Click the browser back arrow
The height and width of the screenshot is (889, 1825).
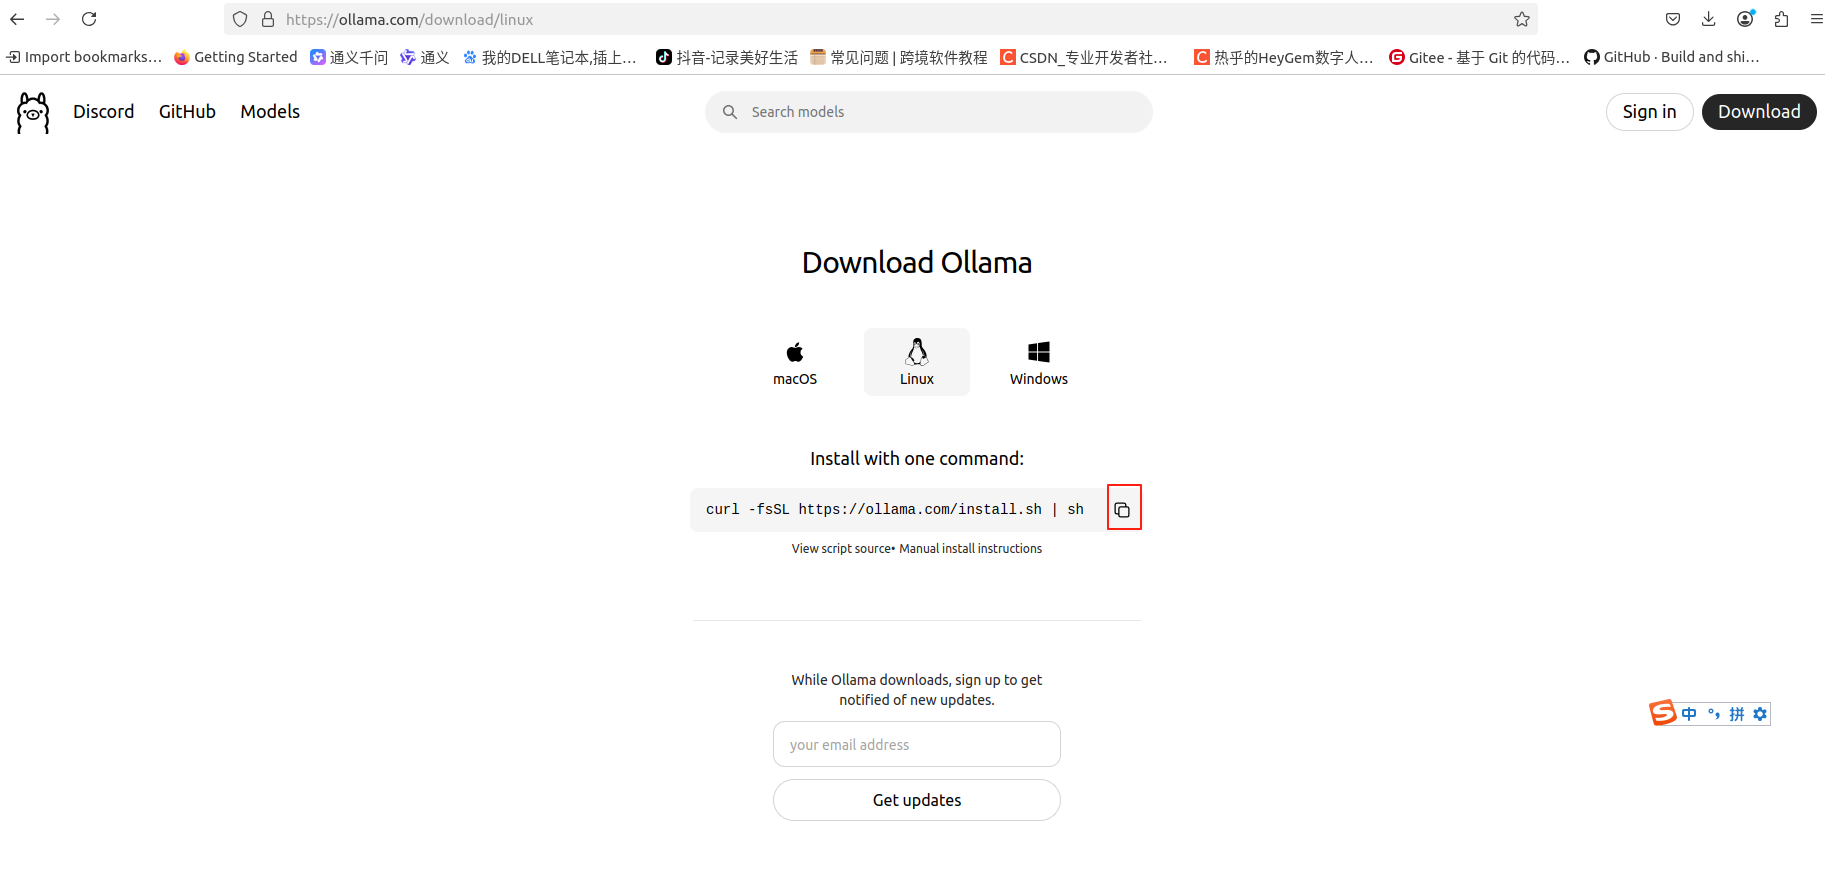coord(17,19)
